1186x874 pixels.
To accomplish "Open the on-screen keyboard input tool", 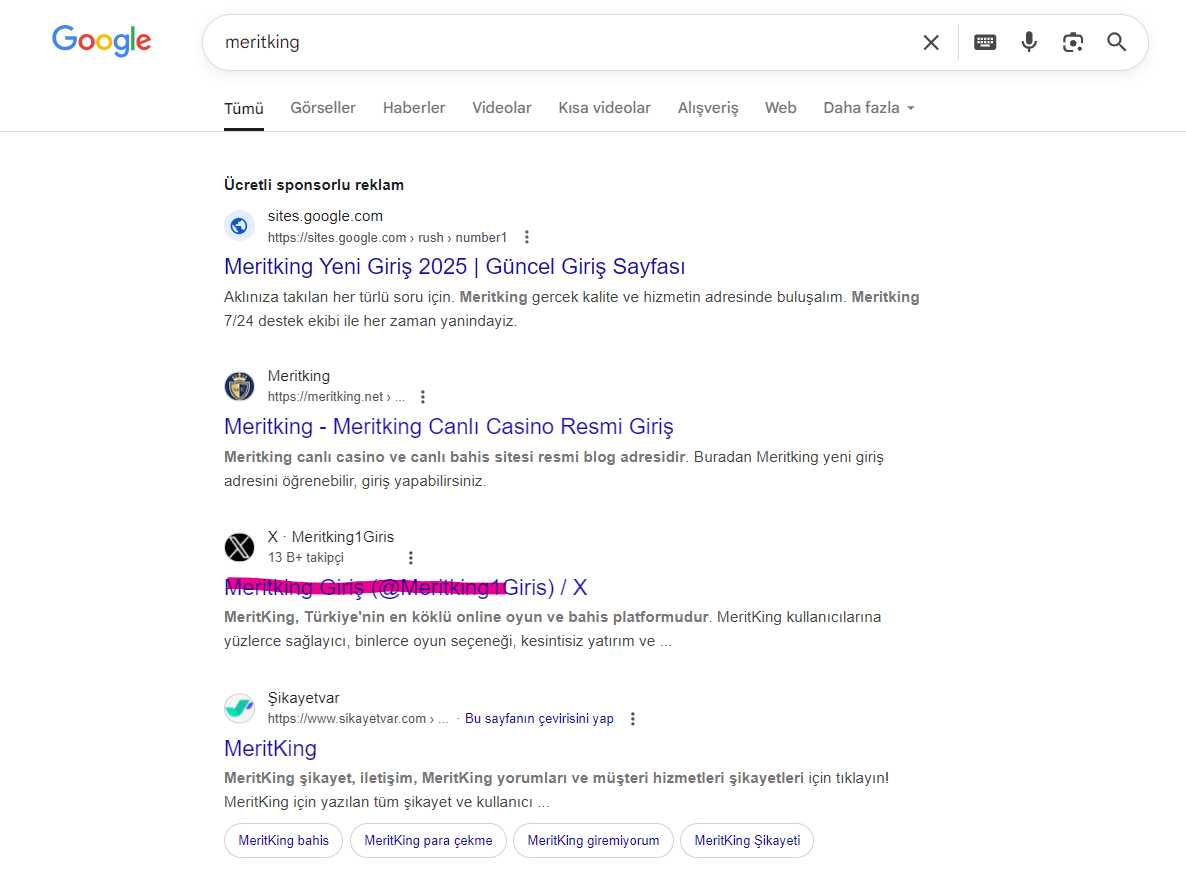I will 985,42.
